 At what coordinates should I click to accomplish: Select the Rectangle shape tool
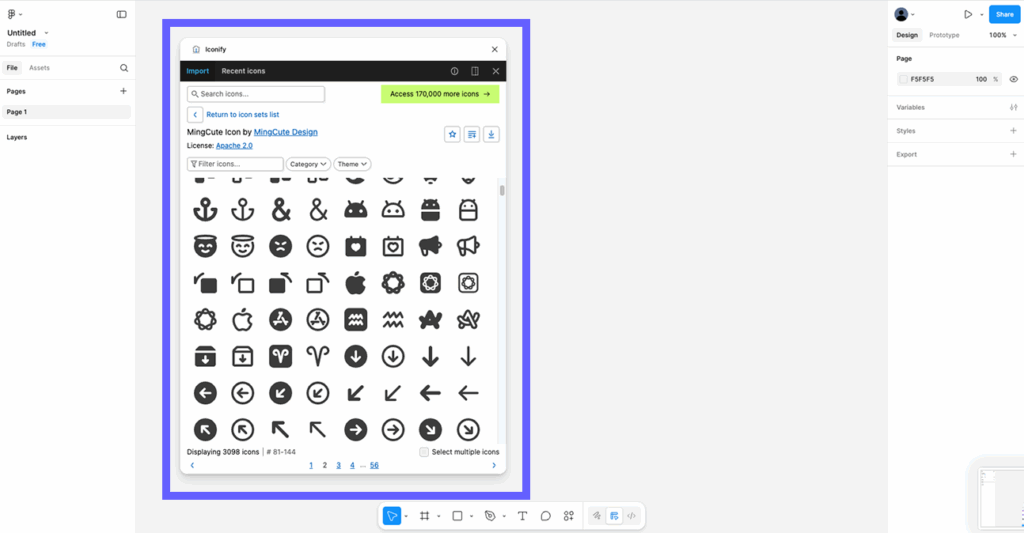457,516
